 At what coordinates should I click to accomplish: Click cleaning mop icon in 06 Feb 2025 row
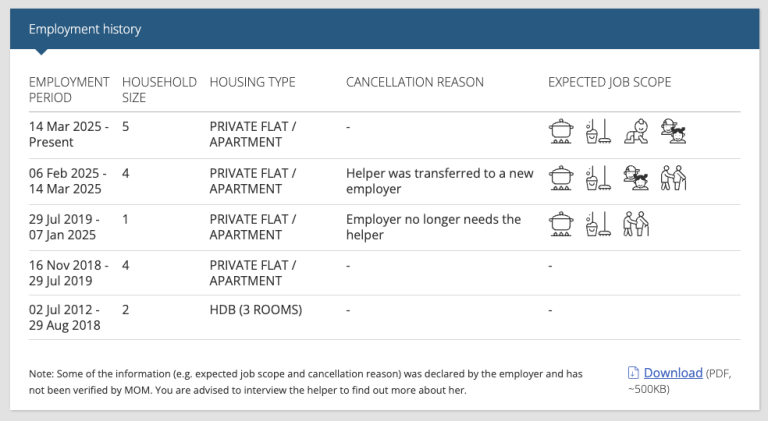tap(598, 178)
